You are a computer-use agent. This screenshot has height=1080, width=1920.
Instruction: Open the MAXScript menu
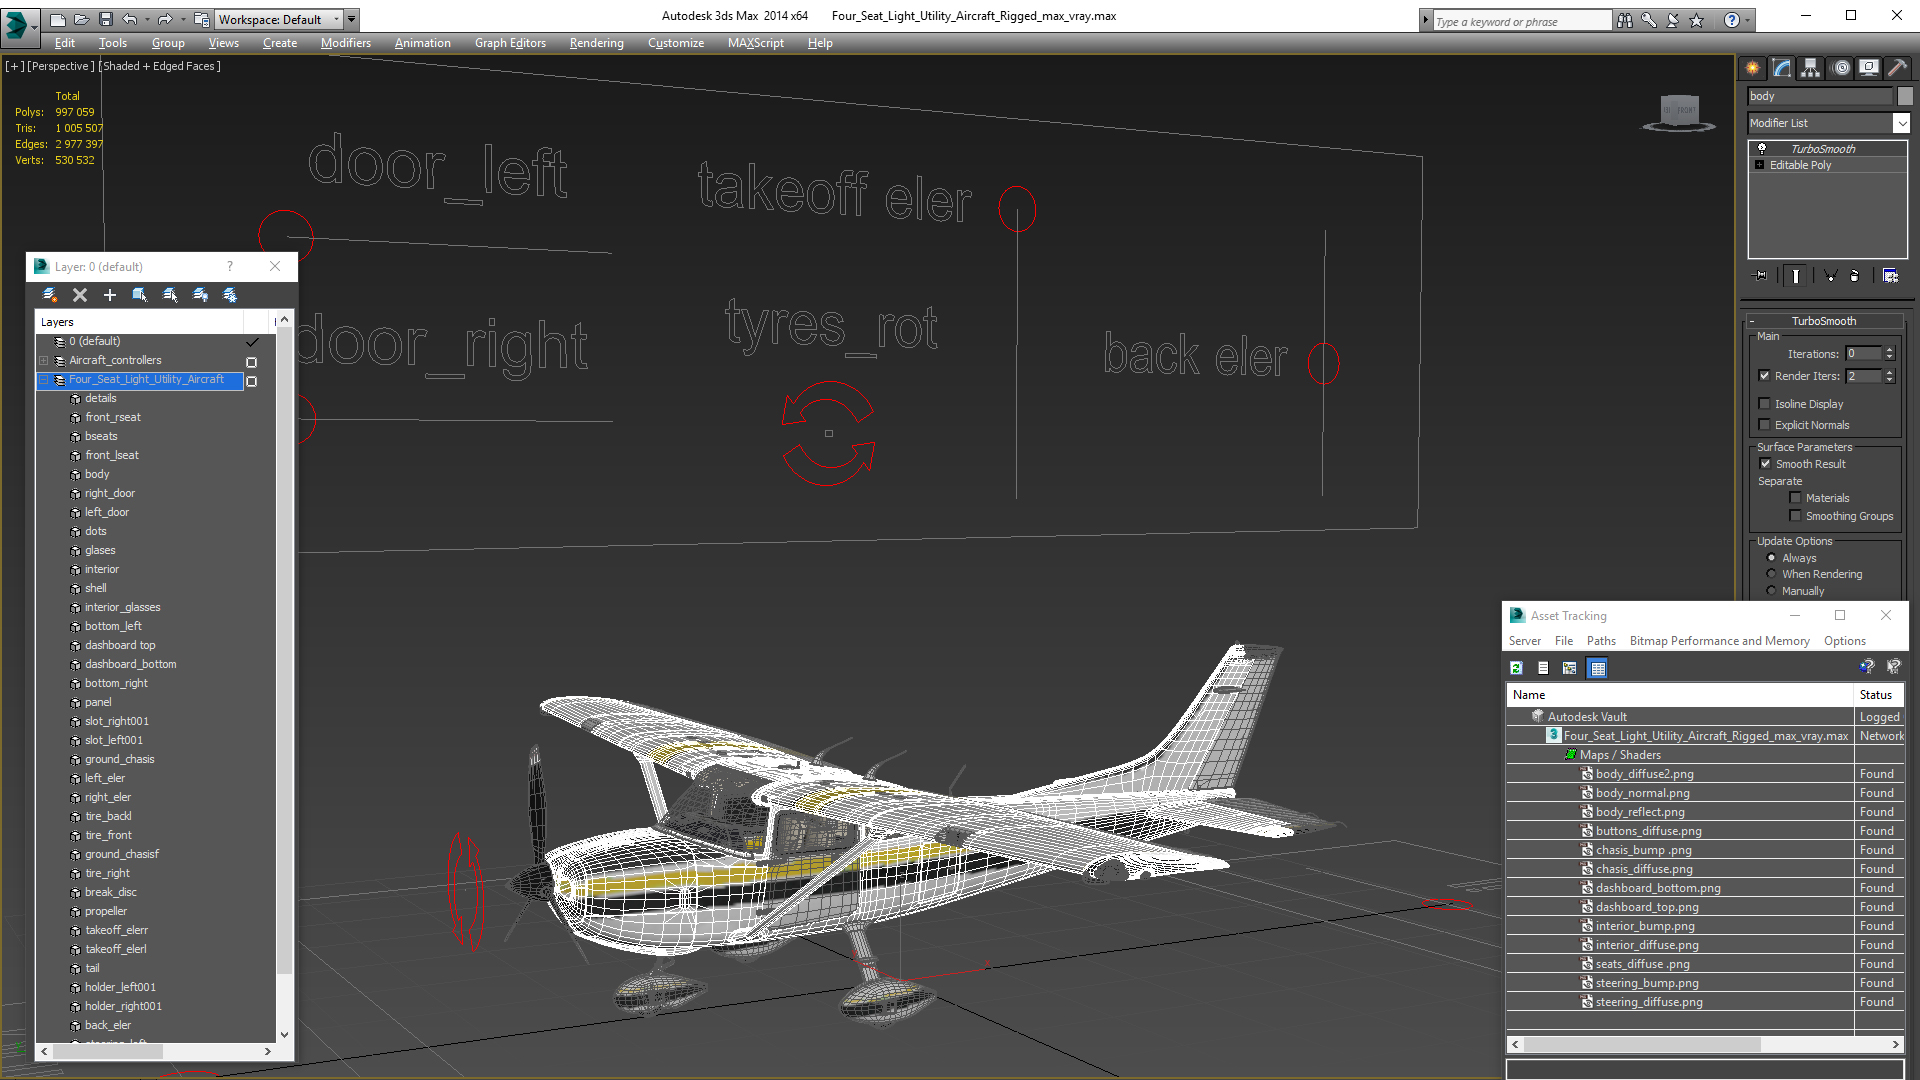click(x=756, y=43)
